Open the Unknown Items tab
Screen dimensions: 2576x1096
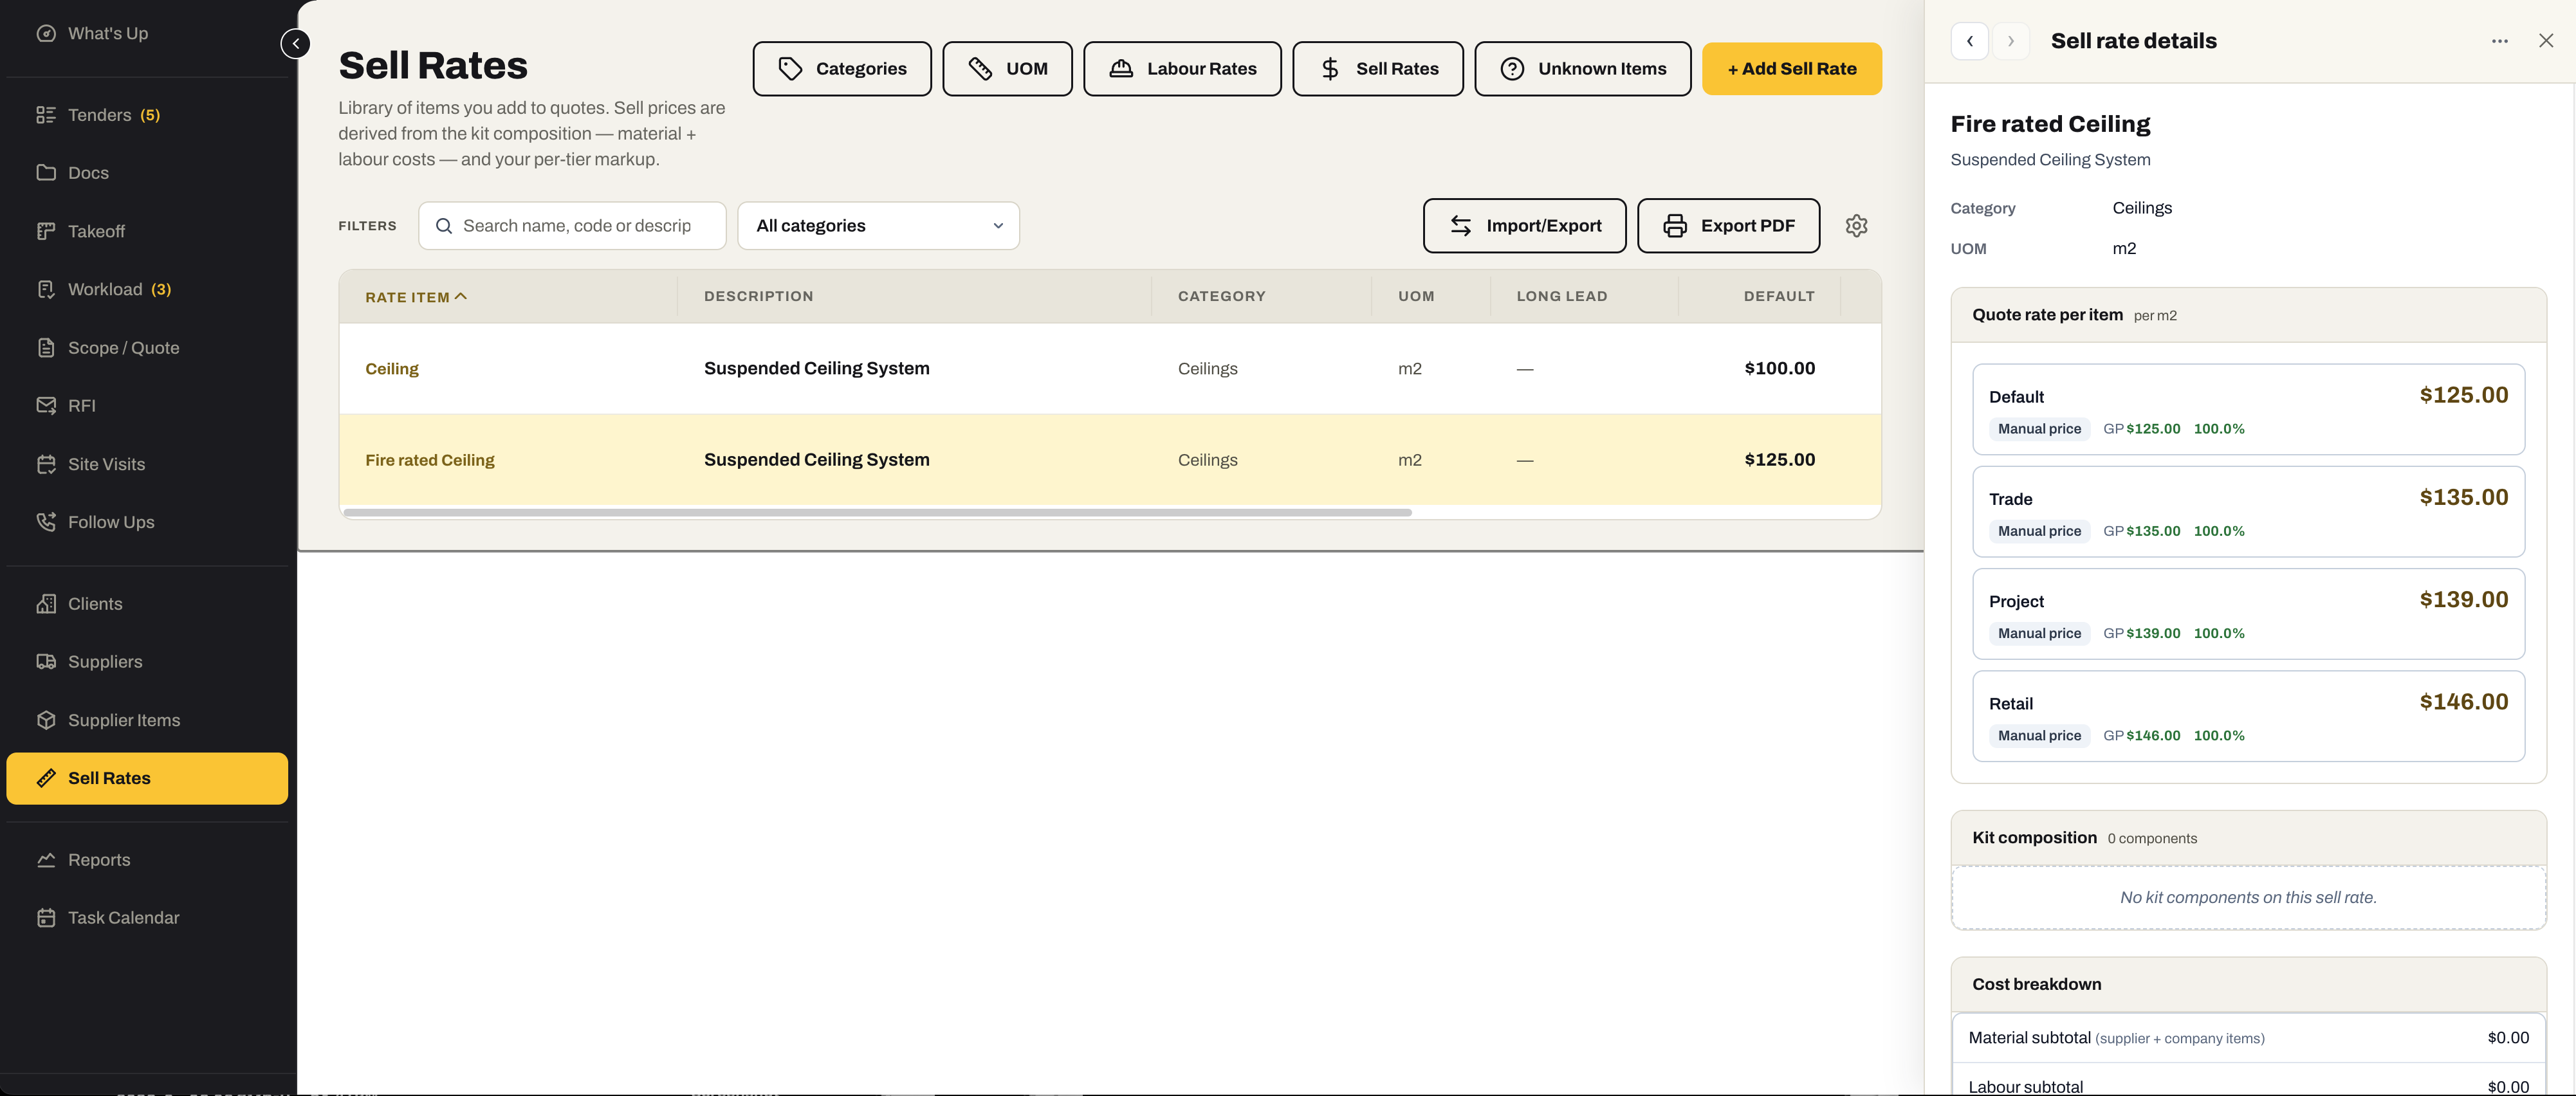click(1582, 69)
